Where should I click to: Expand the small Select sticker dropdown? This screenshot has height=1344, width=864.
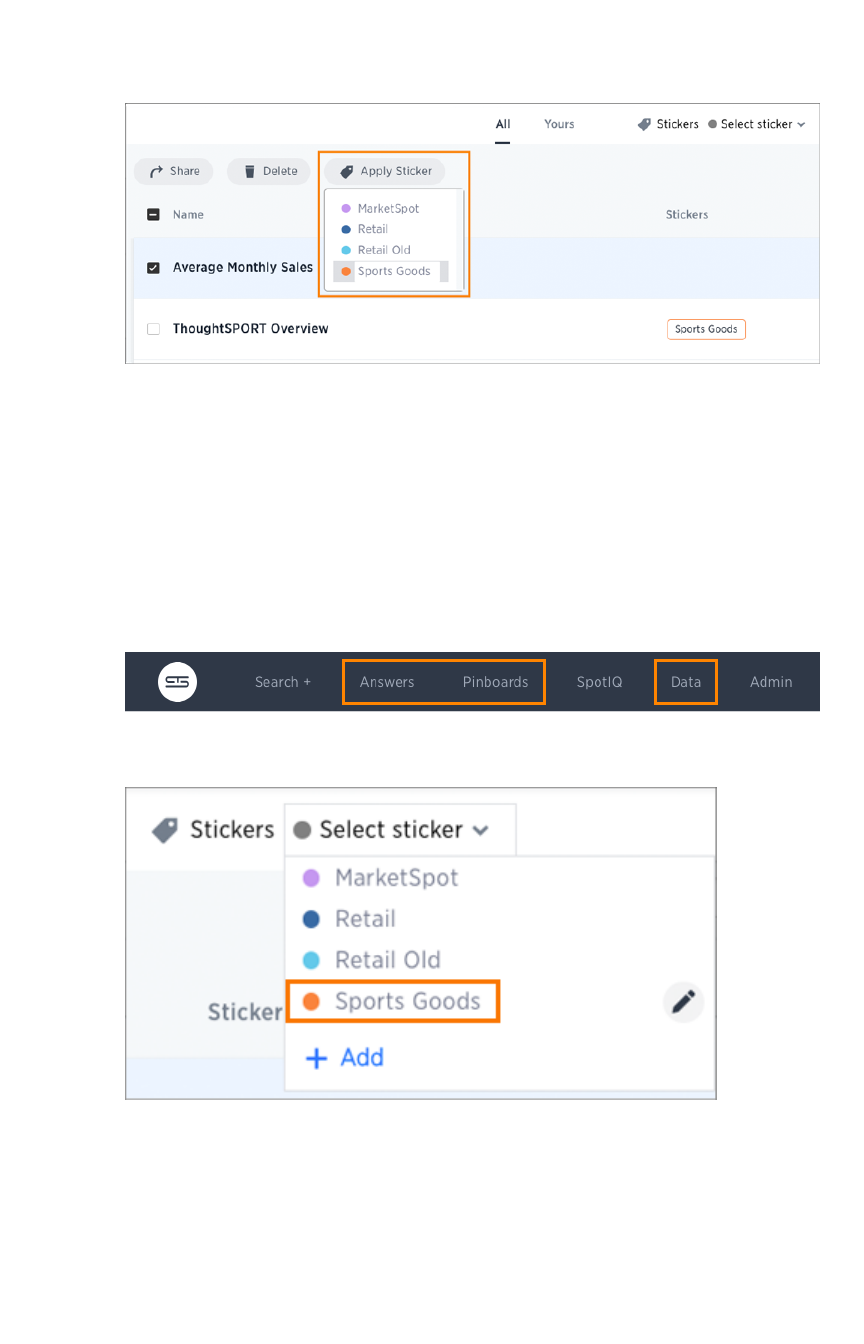point(756,124)
